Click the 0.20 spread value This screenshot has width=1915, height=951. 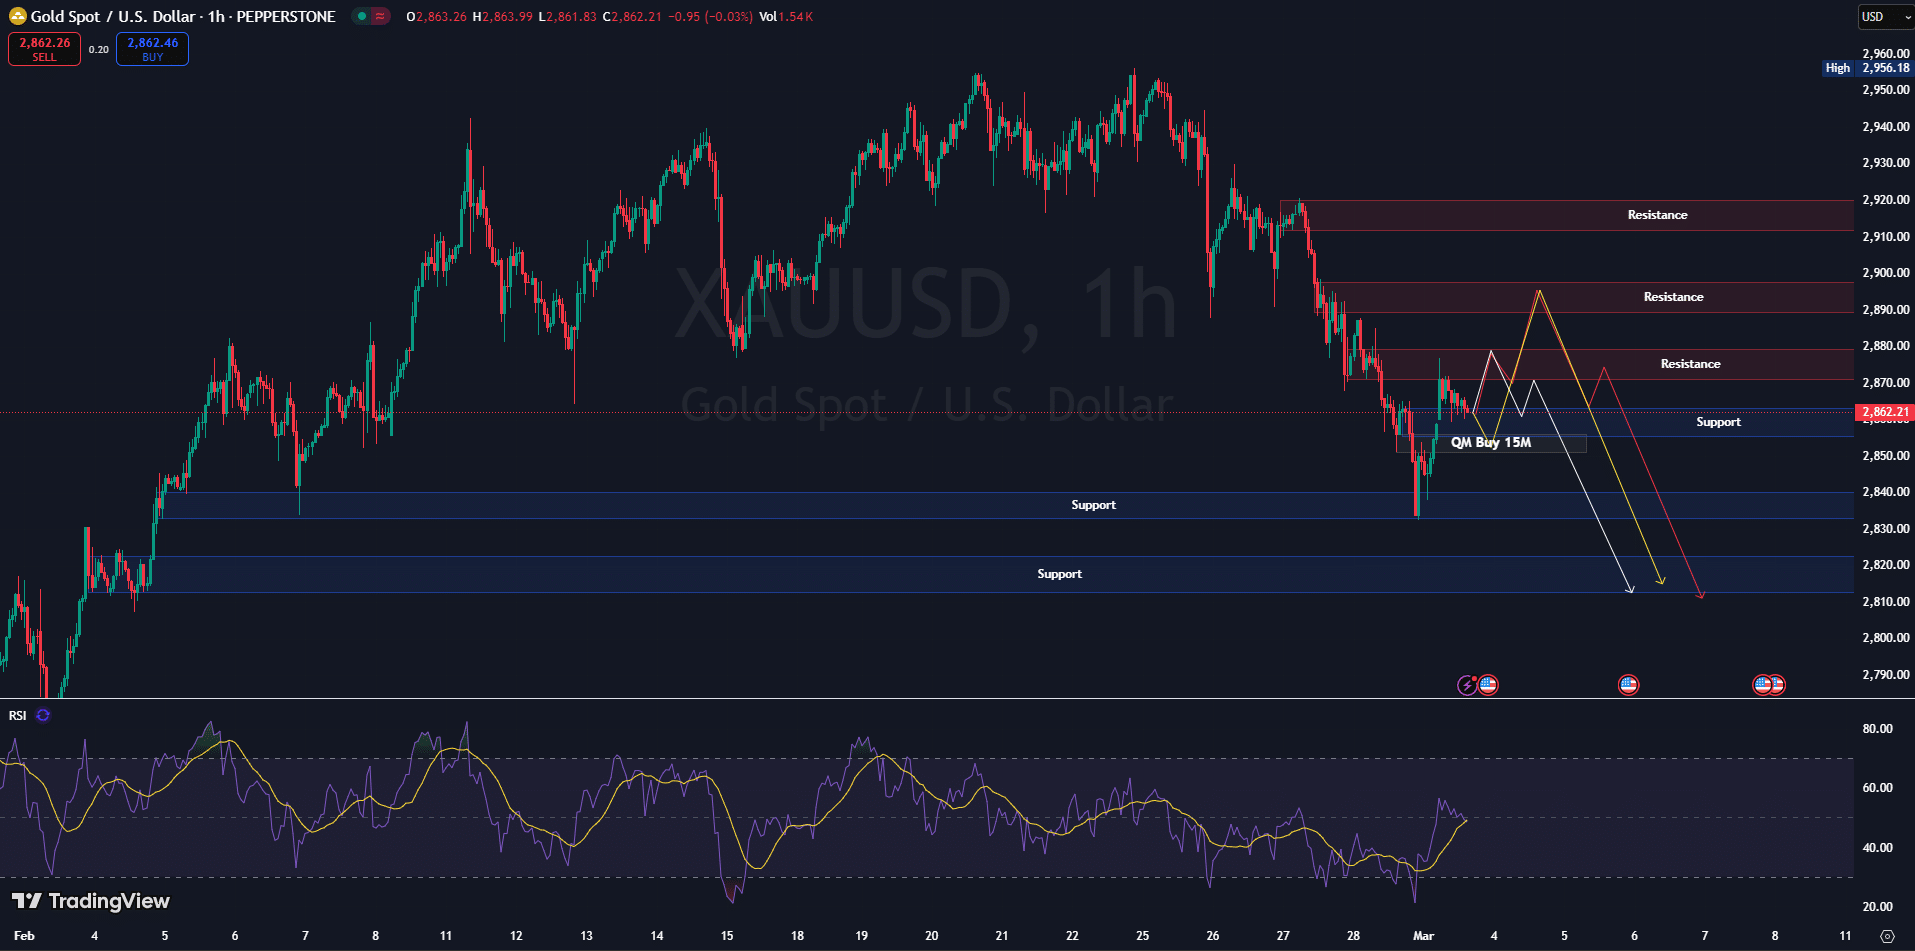98,49
